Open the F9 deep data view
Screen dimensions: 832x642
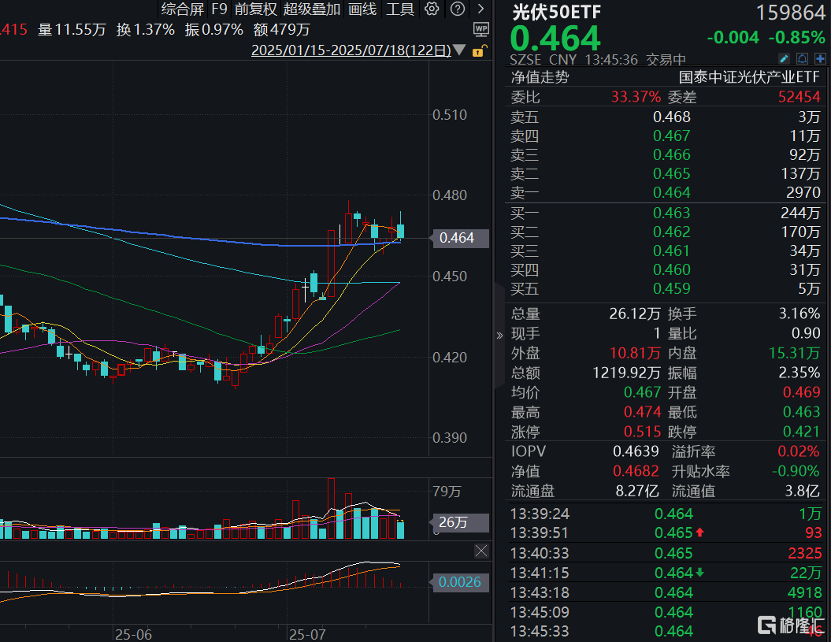coord(219,9)
